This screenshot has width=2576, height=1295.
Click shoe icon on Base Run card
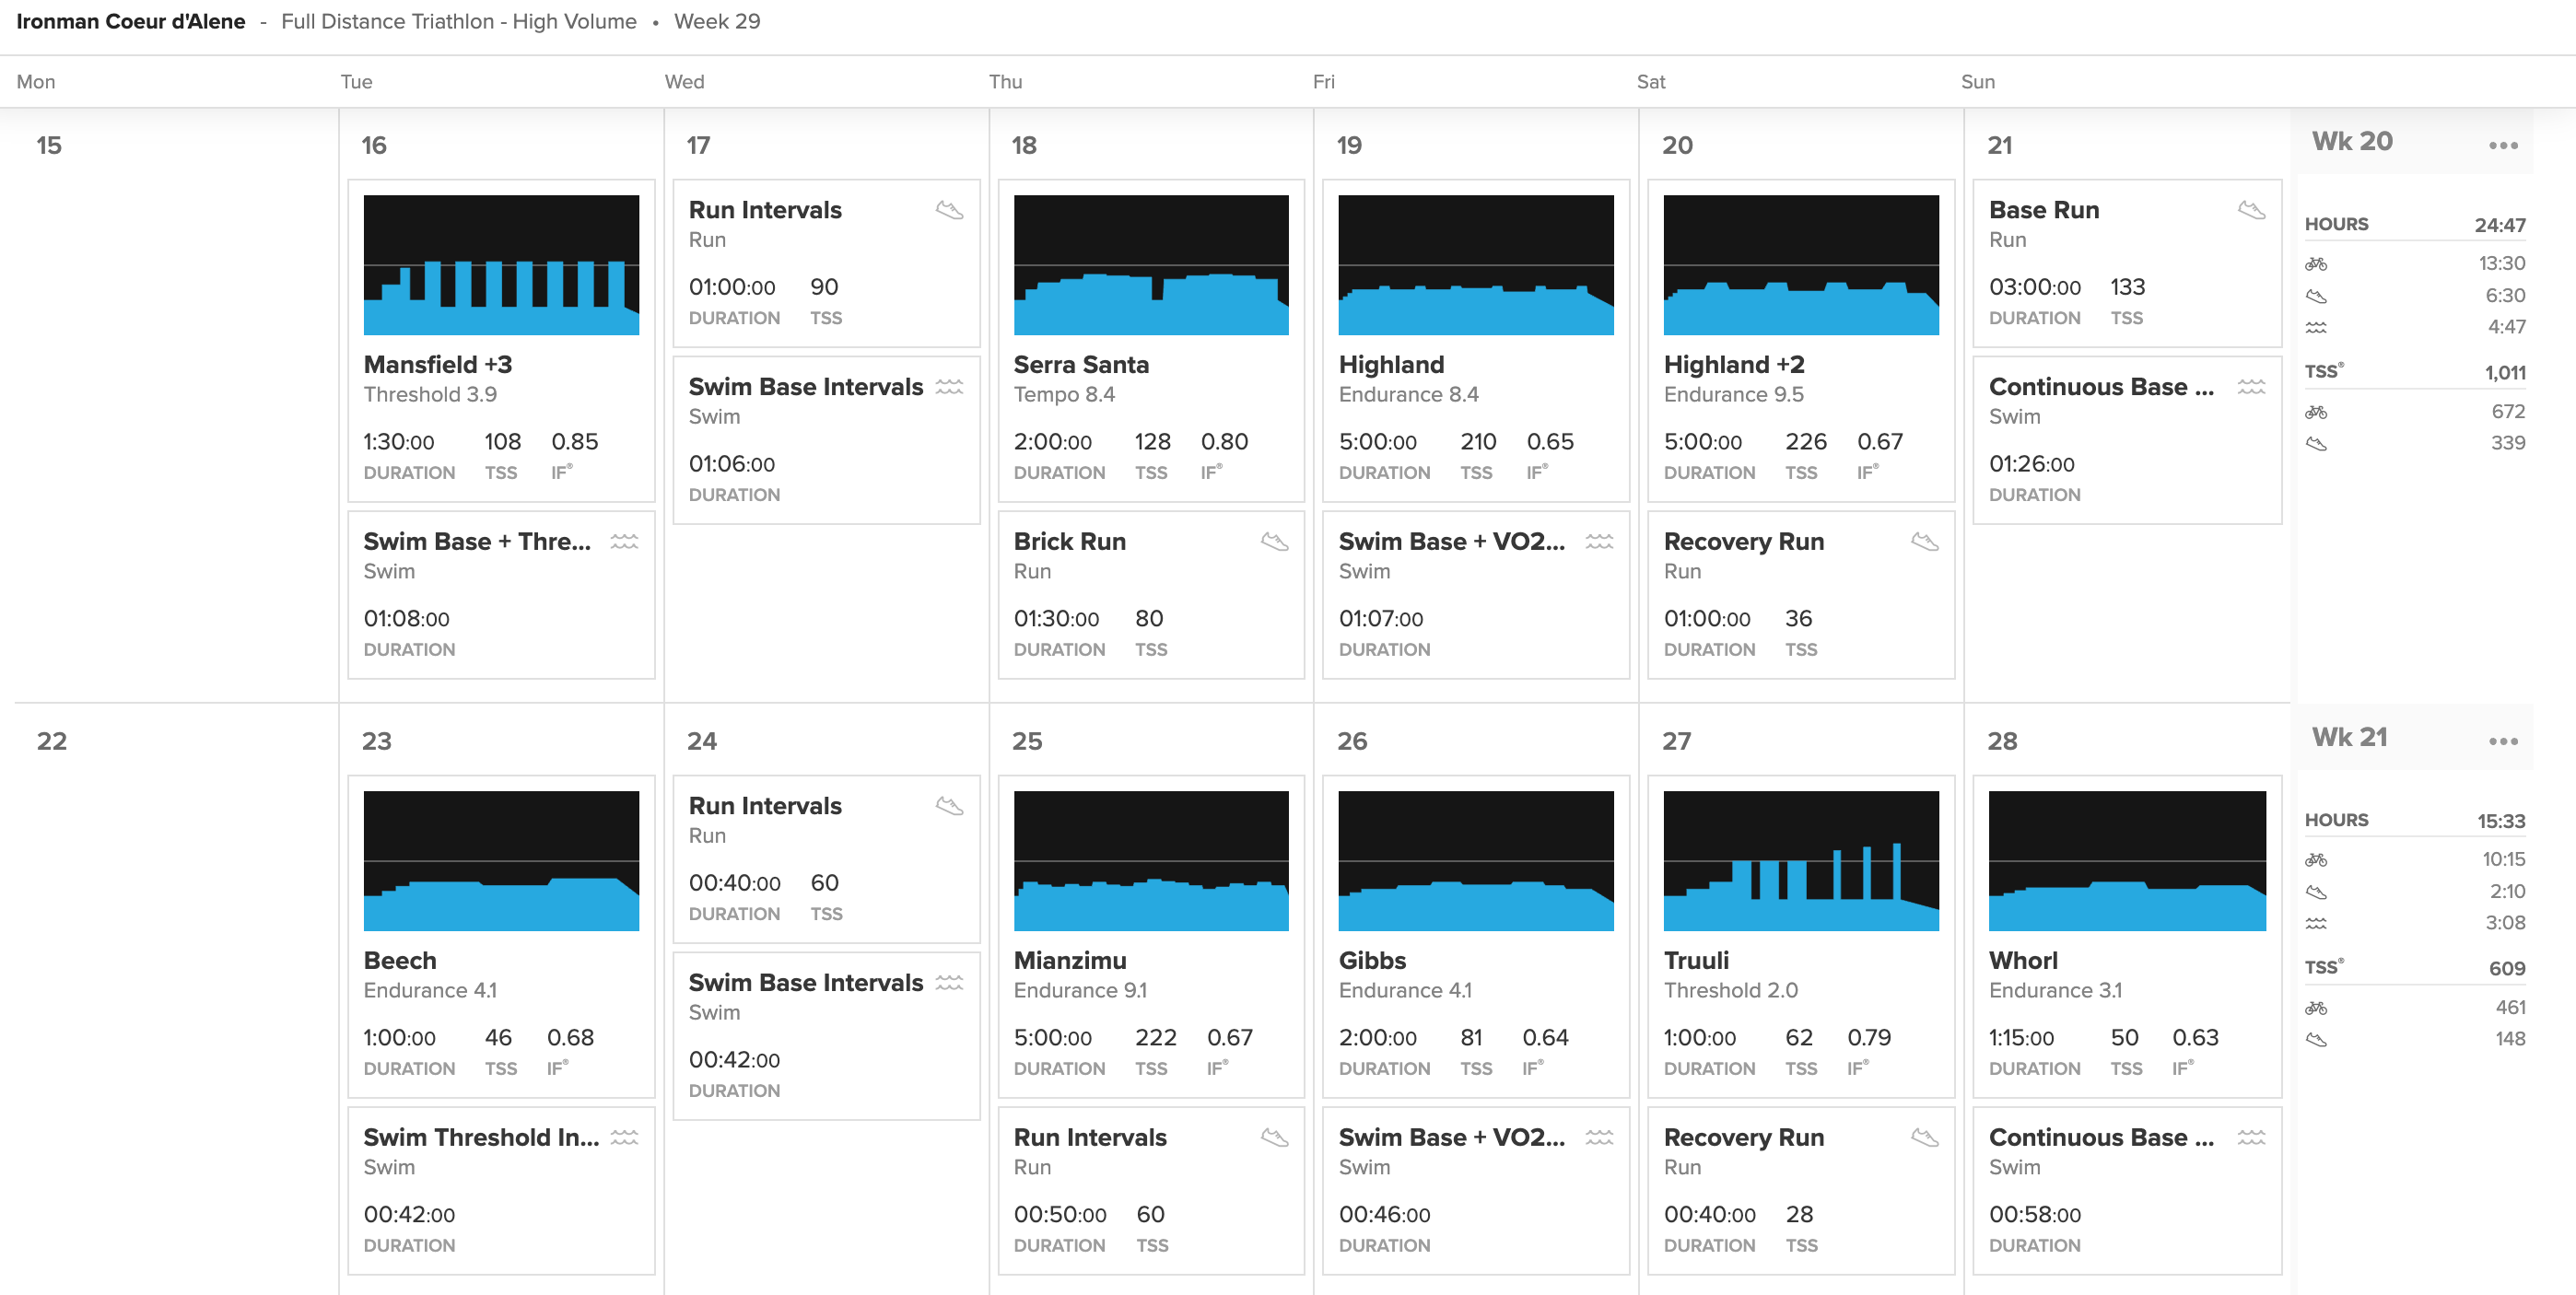[x=2251, y=210]
